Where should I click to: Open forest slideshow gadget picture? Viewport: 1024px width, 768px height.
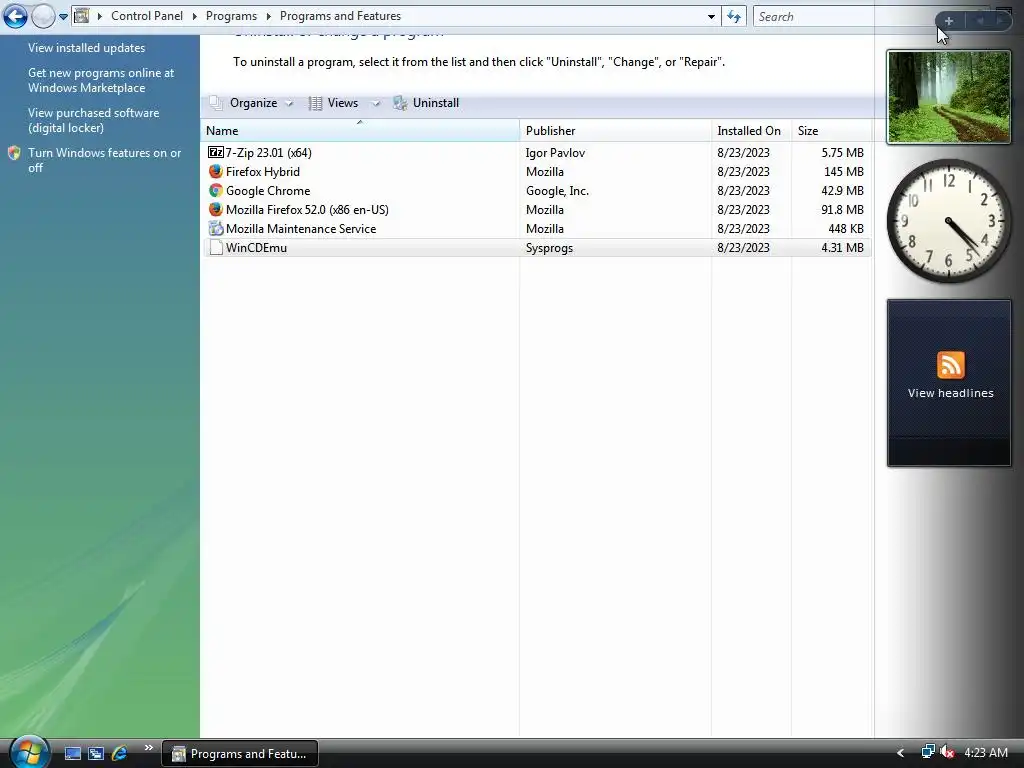point(949,97)
